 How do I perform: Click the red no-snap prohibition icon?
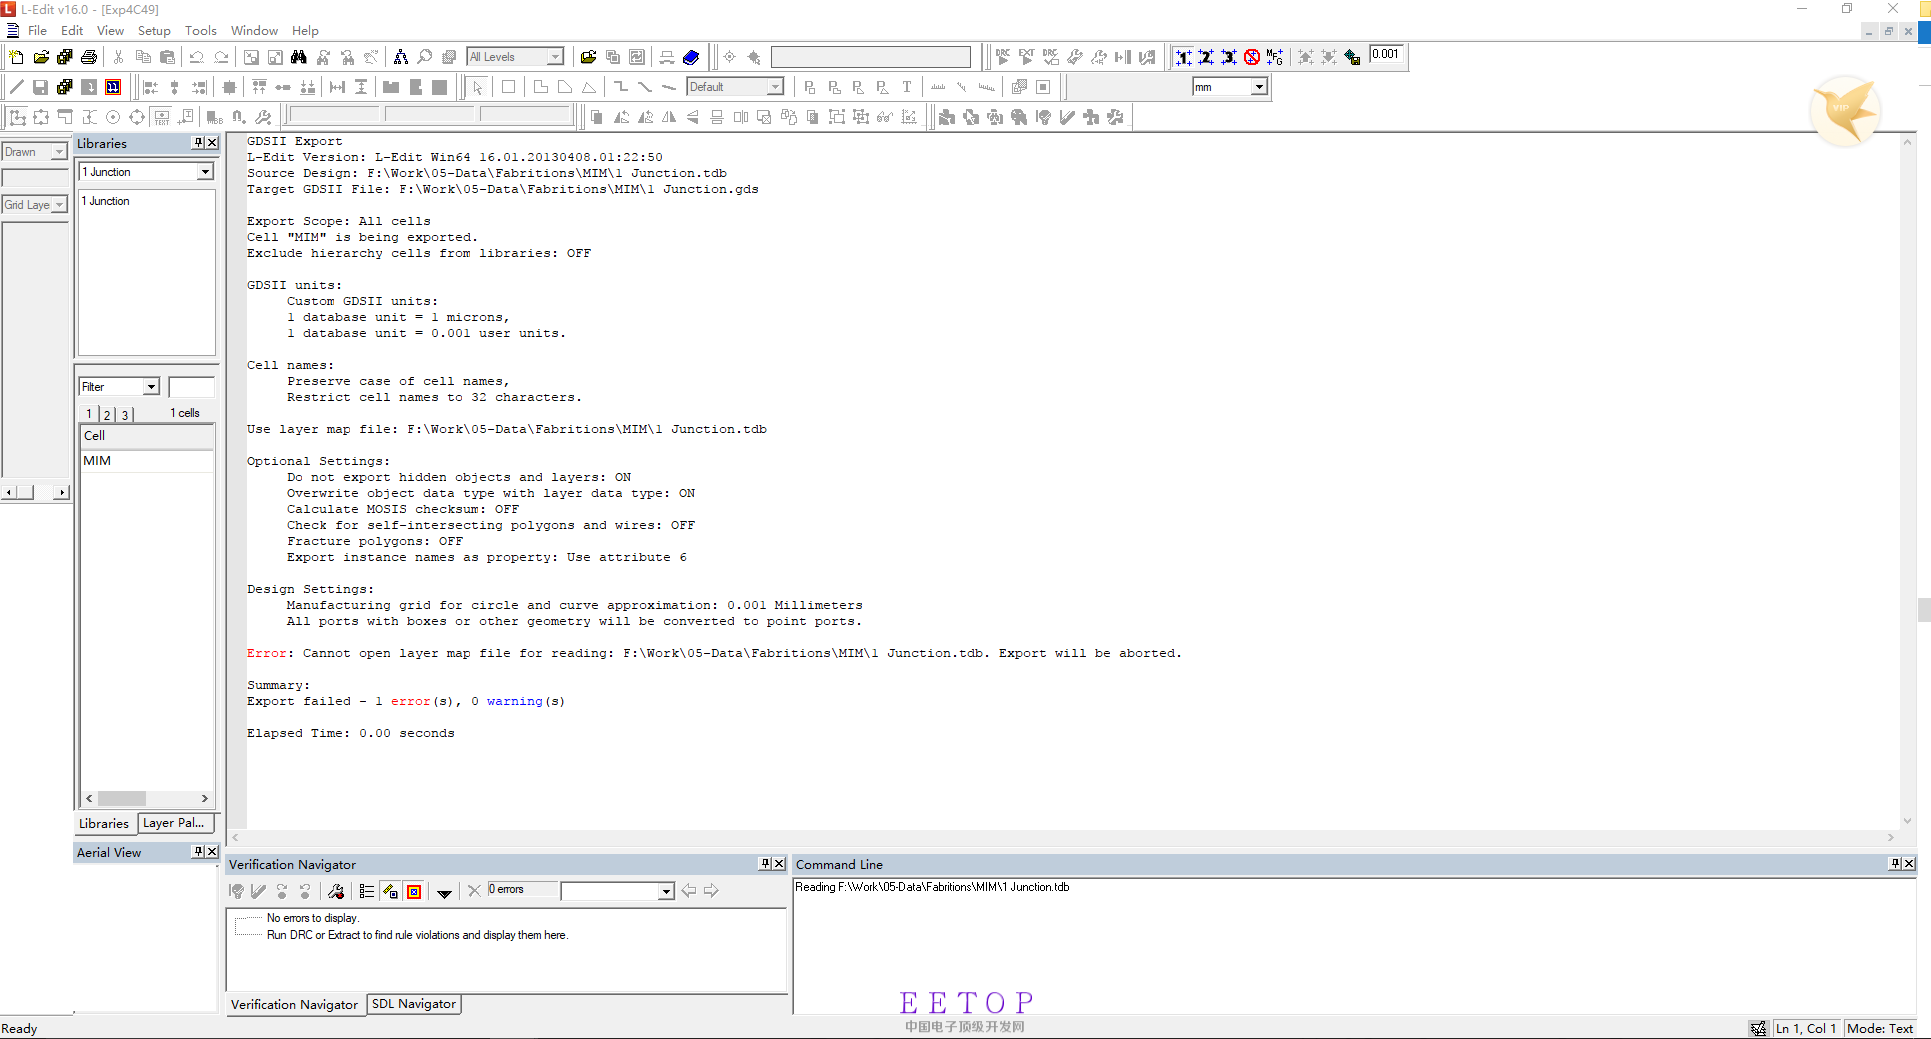(x=1252, y=57)
